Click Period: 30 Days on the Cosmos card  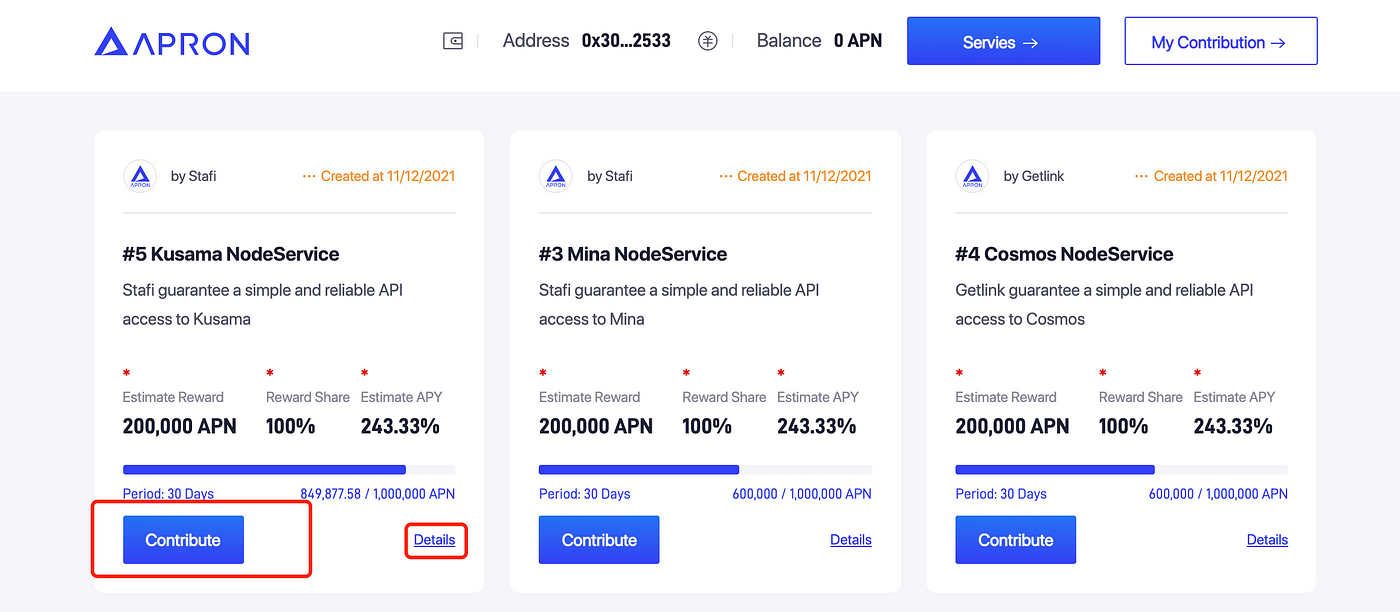(1001, 494)
